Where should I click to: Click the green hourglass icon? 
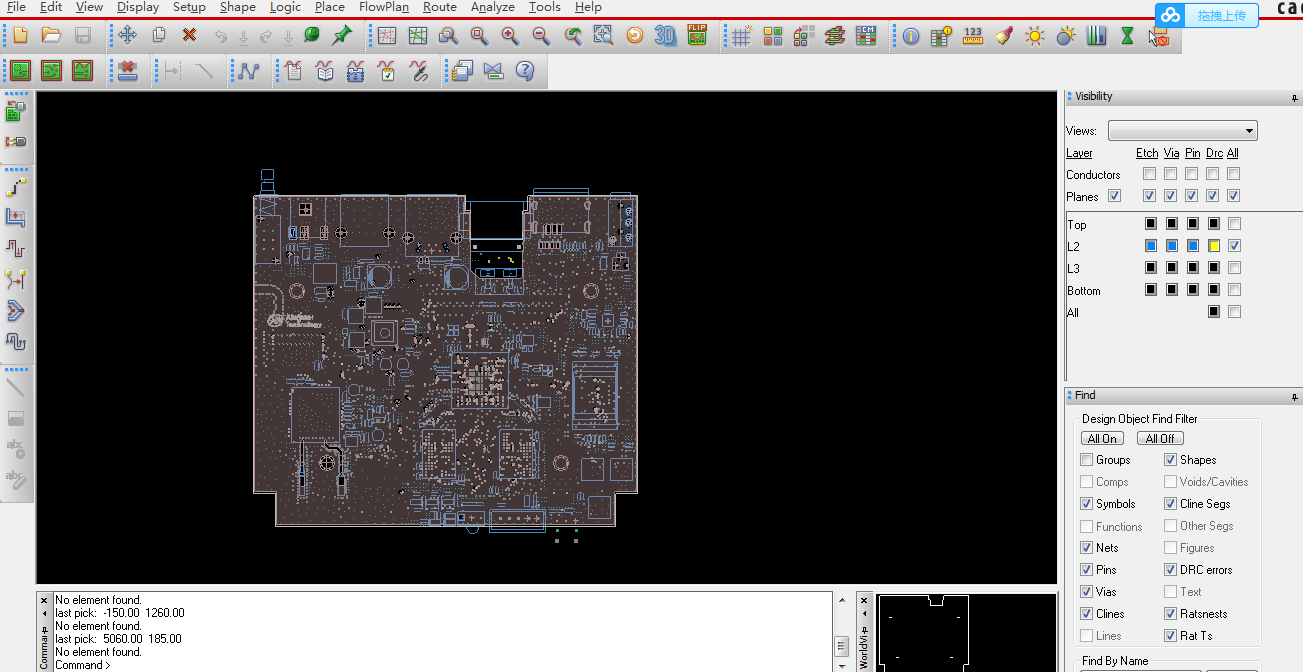click(x=1127, y=36)
